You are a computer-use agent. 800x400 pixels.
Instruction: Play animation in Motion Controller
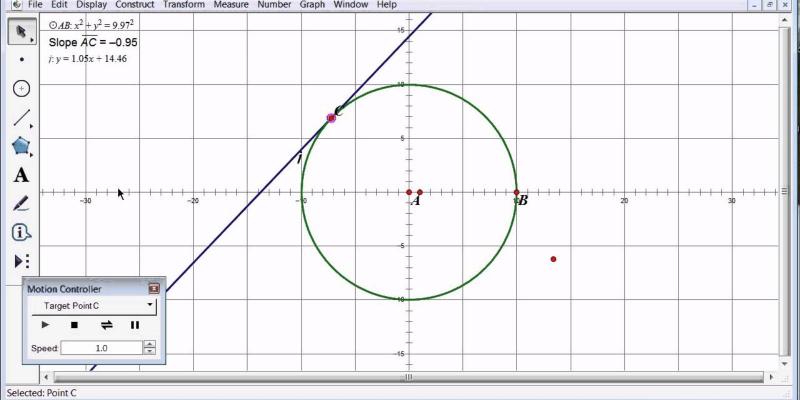click(45, 324)
